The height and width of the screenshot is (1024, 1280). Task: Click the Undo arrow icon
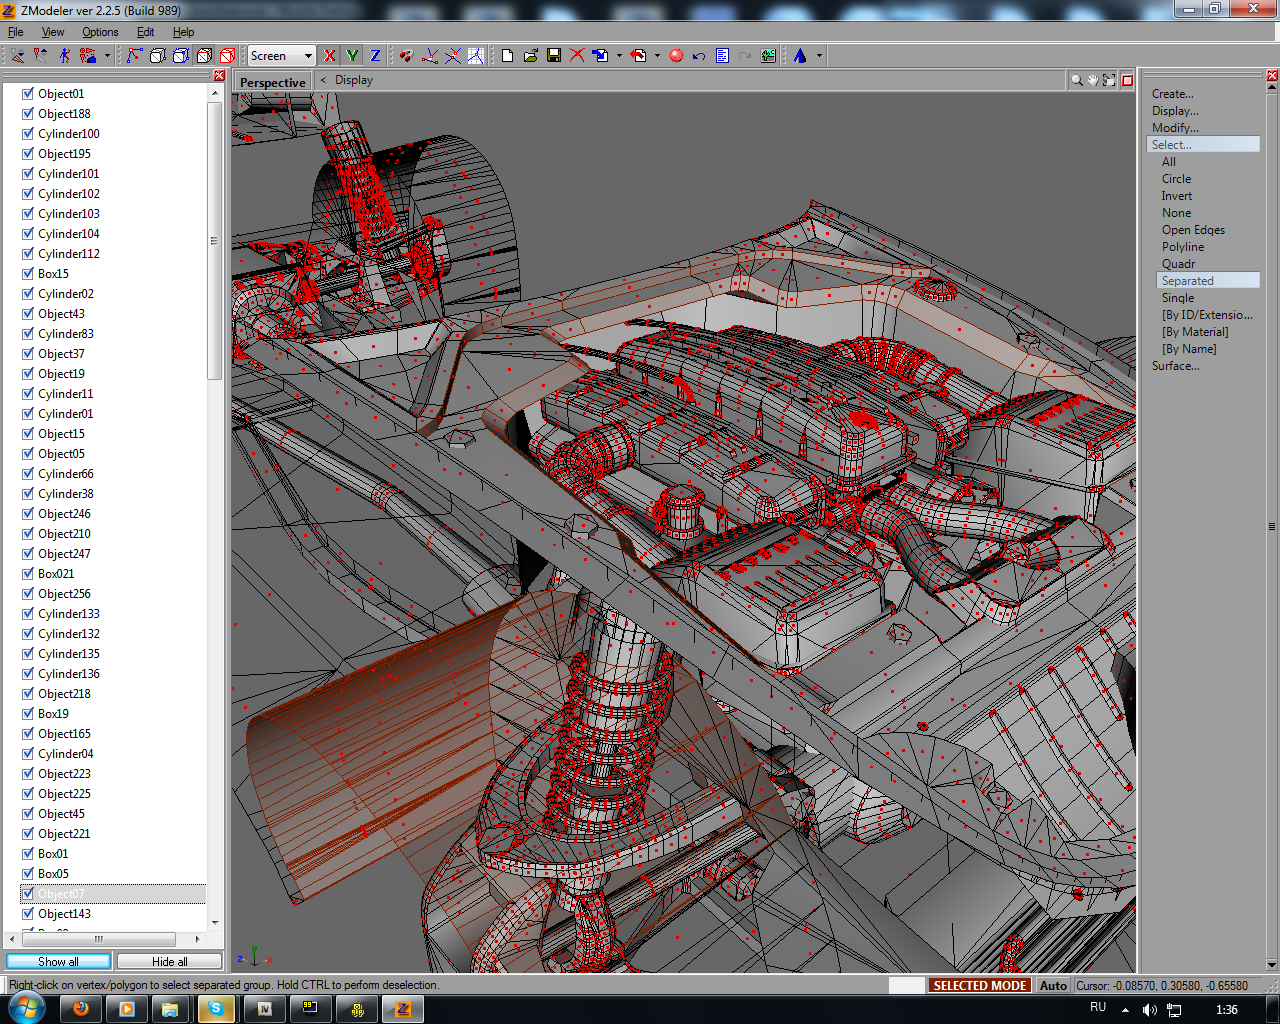point(699,56)
